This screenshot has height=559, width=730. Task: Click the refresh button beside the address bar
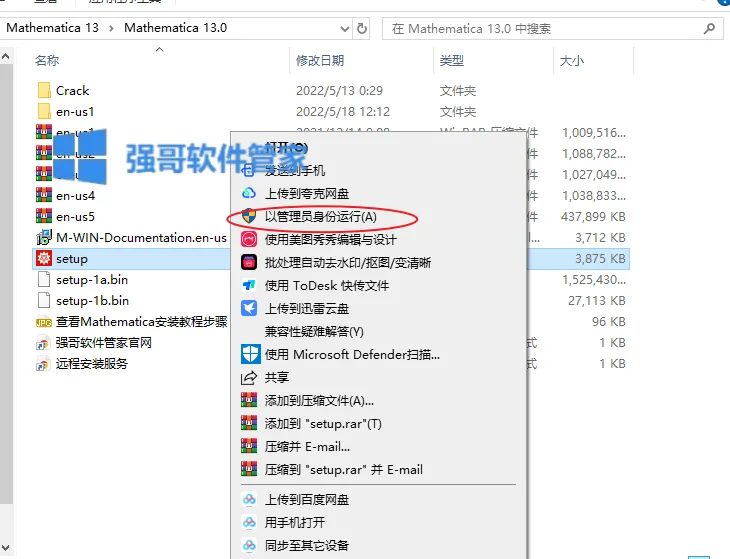362,28
